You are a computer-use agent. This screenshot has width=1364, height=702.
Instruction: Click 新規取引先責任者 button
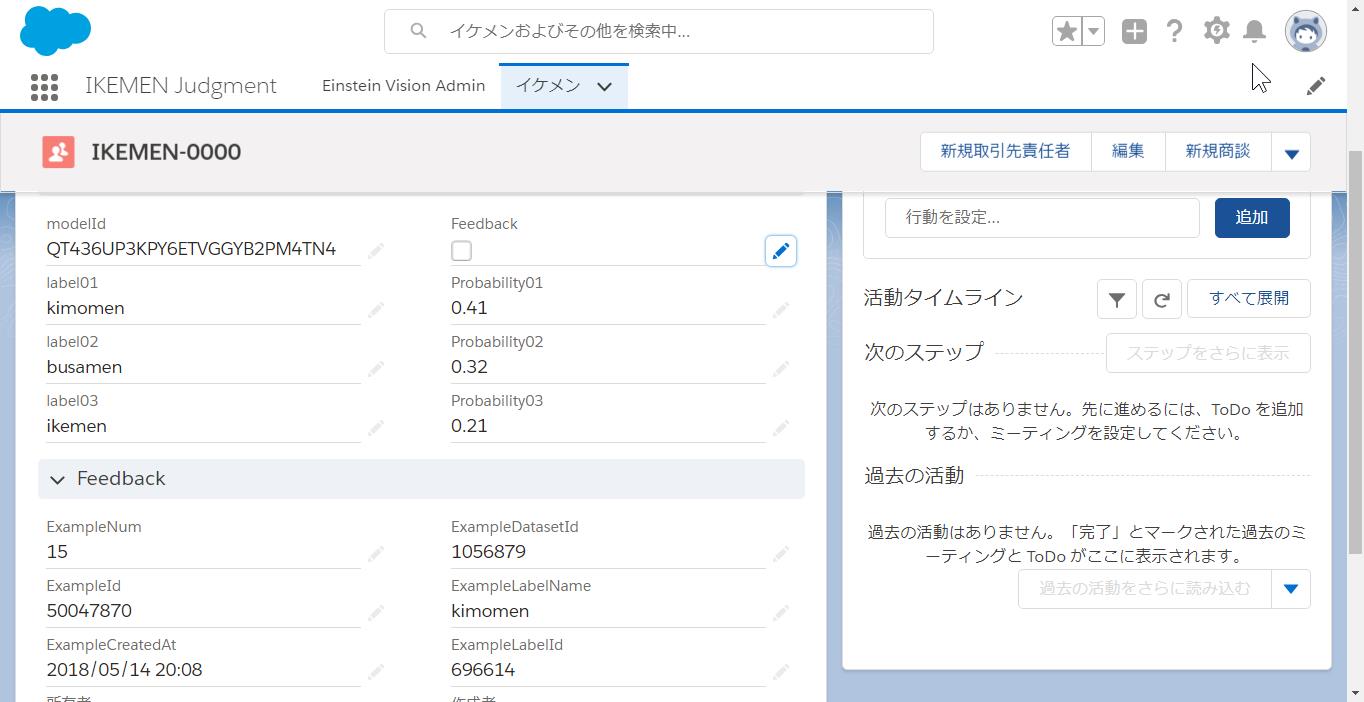(x=1005, y=152)
